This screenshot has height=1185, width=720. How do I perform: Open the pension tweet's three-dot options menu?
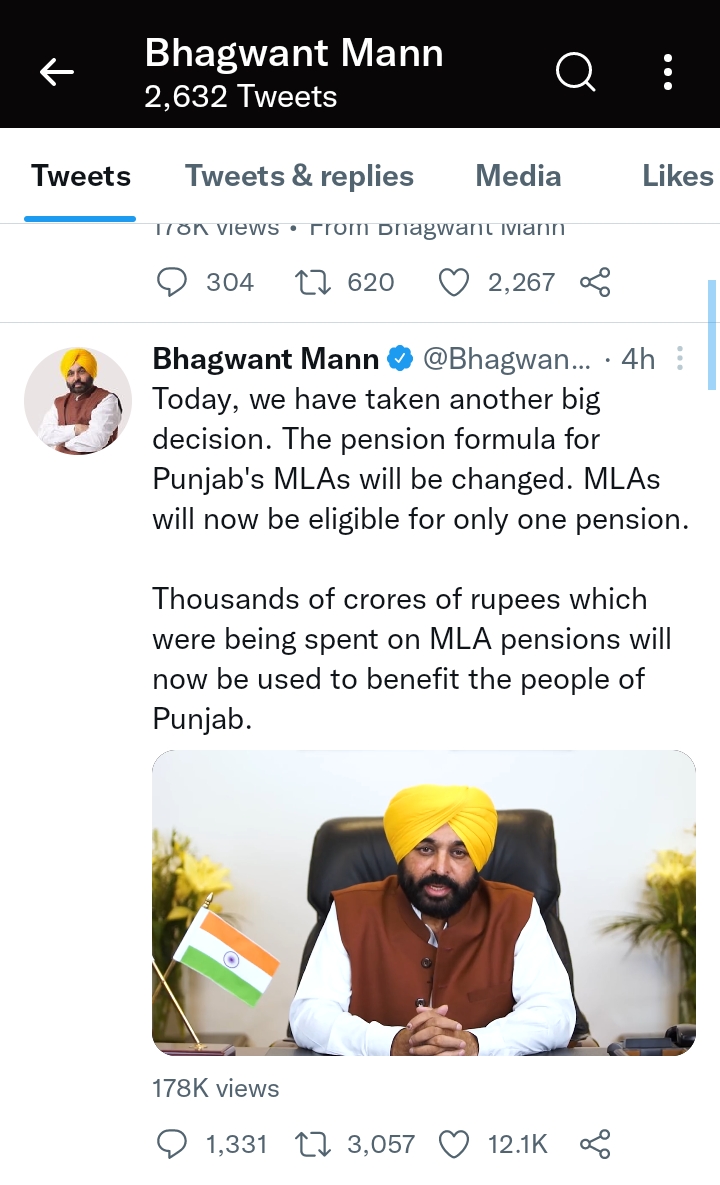click(x=680, y=358)
